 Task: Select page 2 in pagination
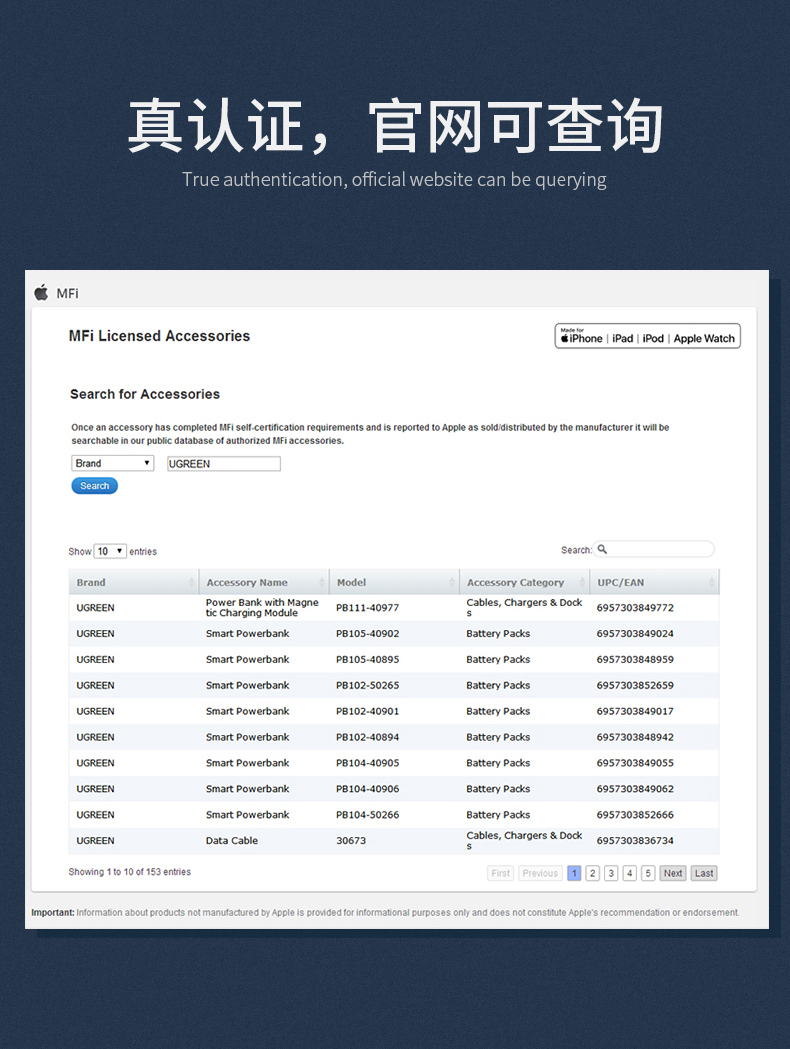coord(593,873)
